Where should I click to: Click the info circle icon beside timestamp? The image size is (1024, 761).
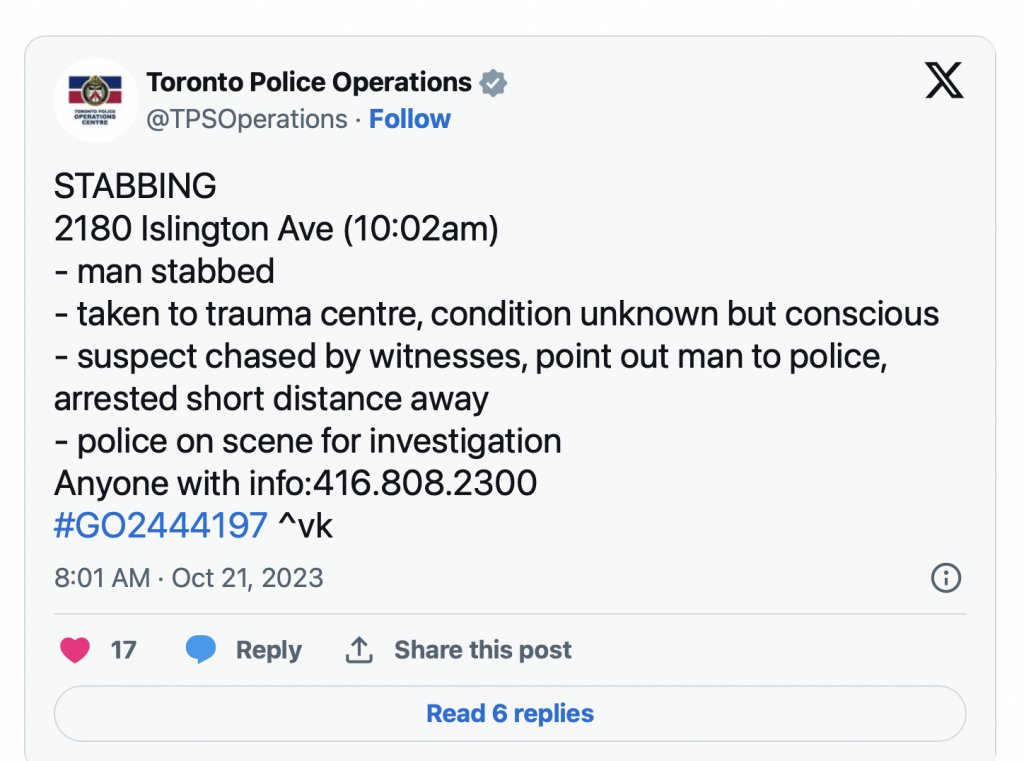[x=945, y=578]
